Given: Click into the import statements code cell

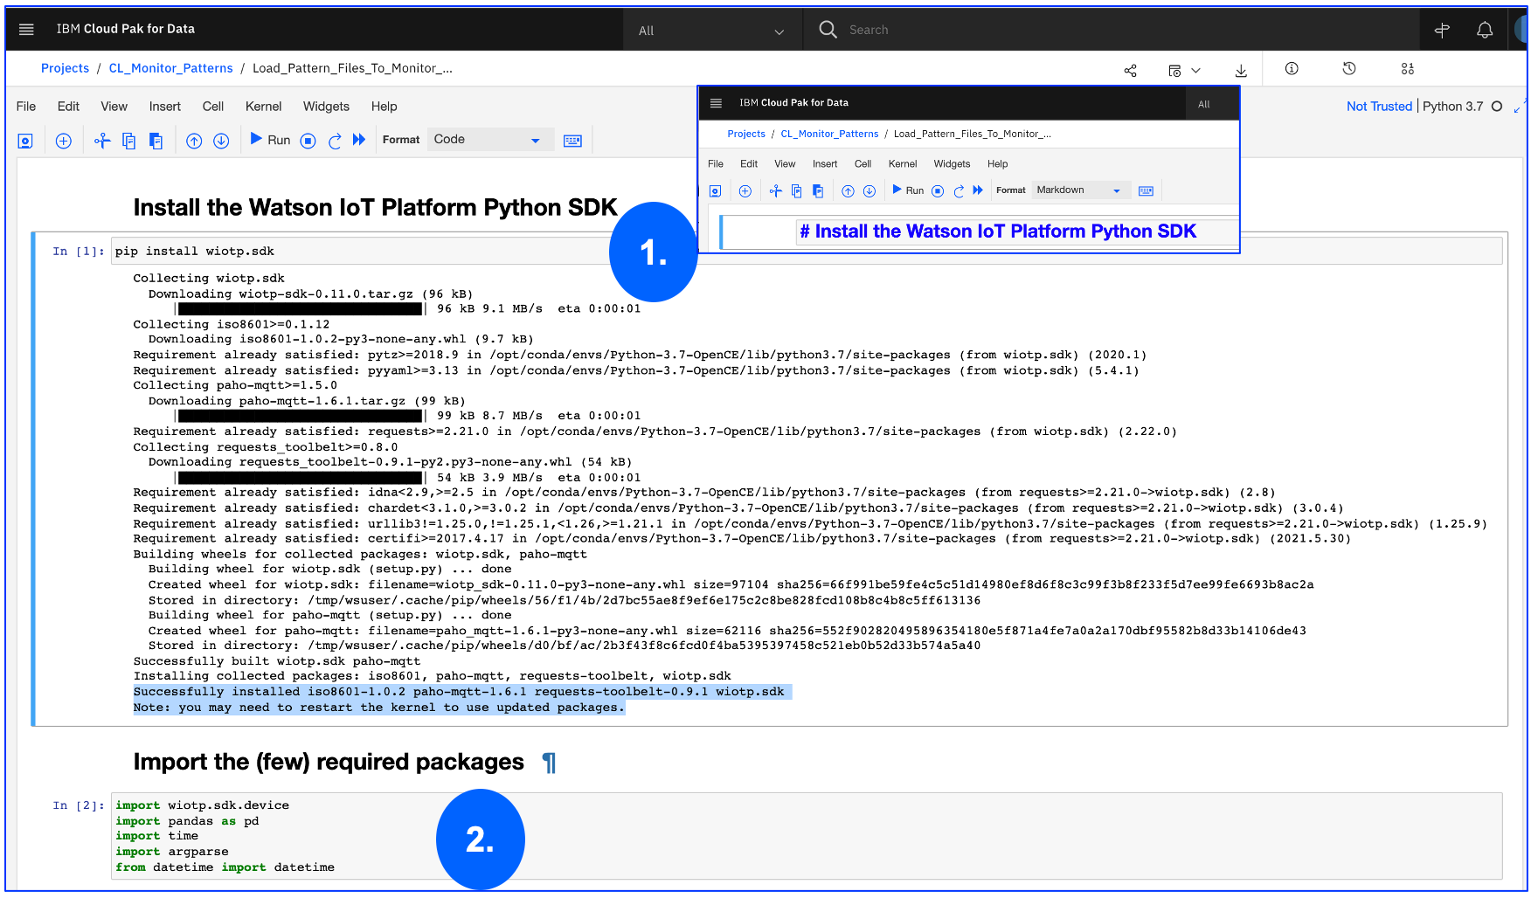Looking at the screenshot, I should pyautogui.click(x=807, y=836).
